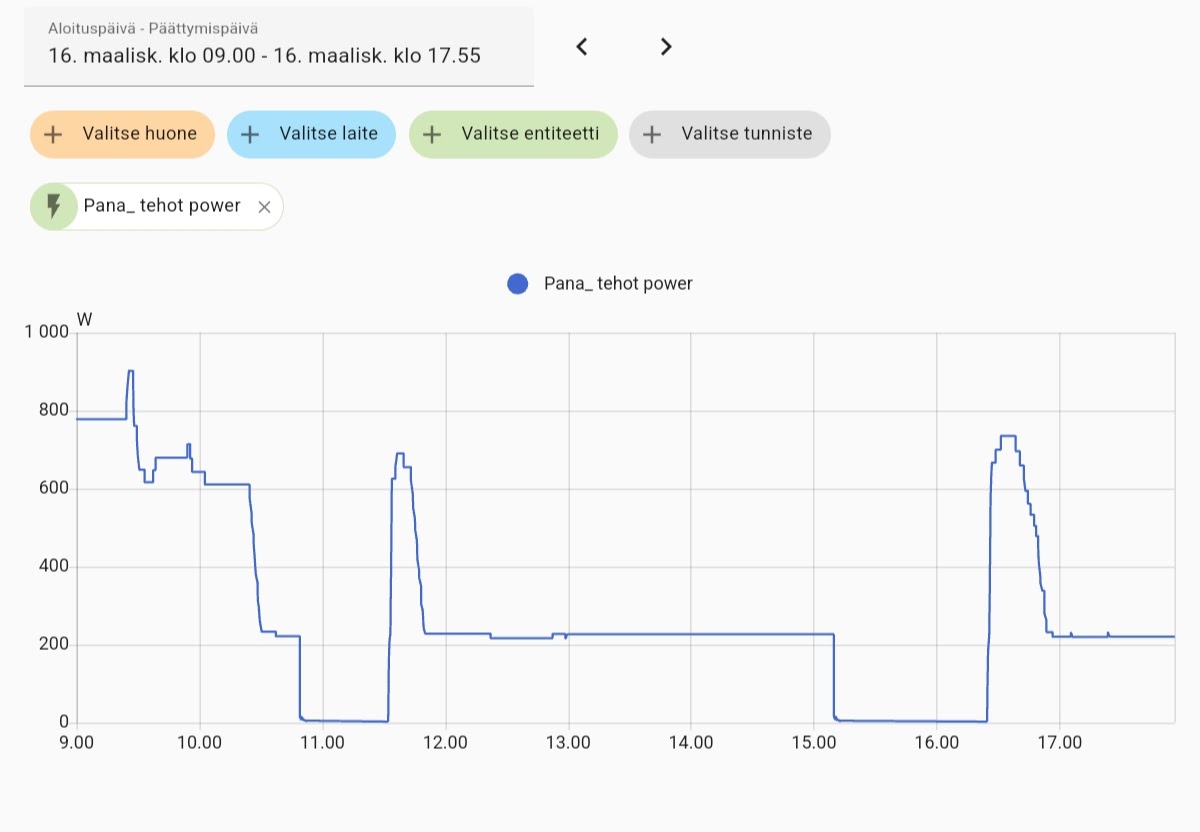Click the Pana_ tehot power chip label

pos(162,206)
